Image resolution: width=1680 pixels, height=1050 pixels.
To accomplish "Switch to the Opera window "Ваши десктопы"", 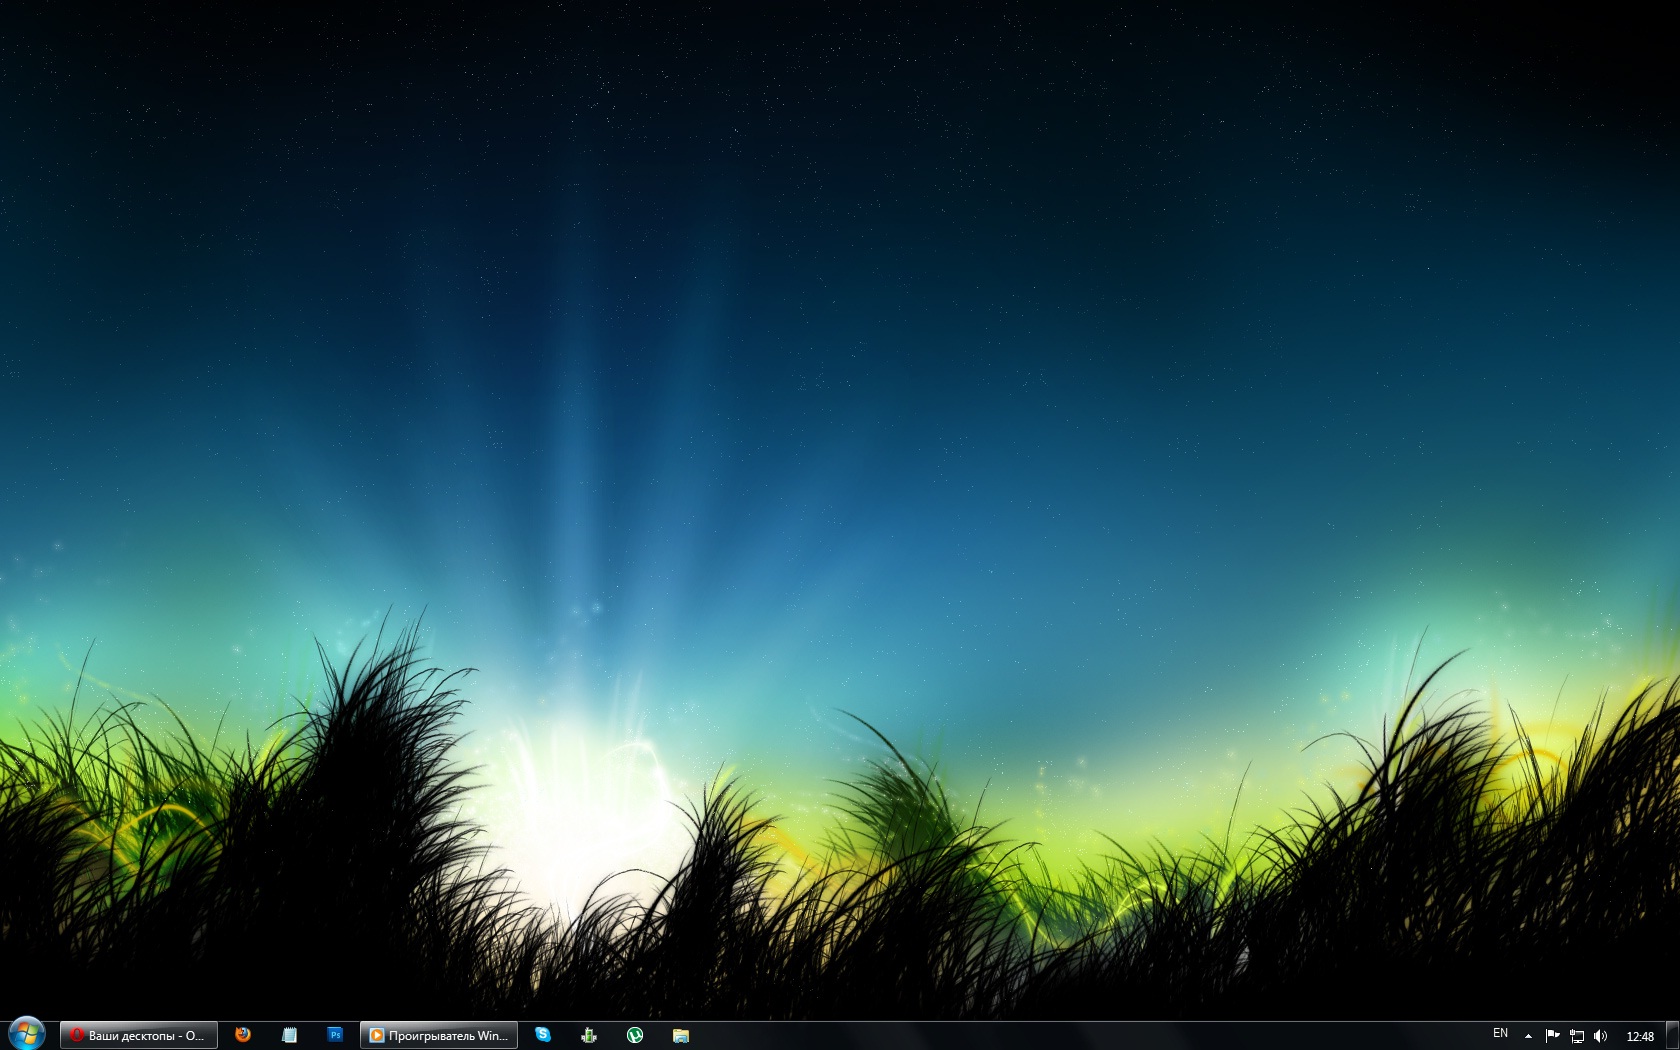I will (139, 1035).
